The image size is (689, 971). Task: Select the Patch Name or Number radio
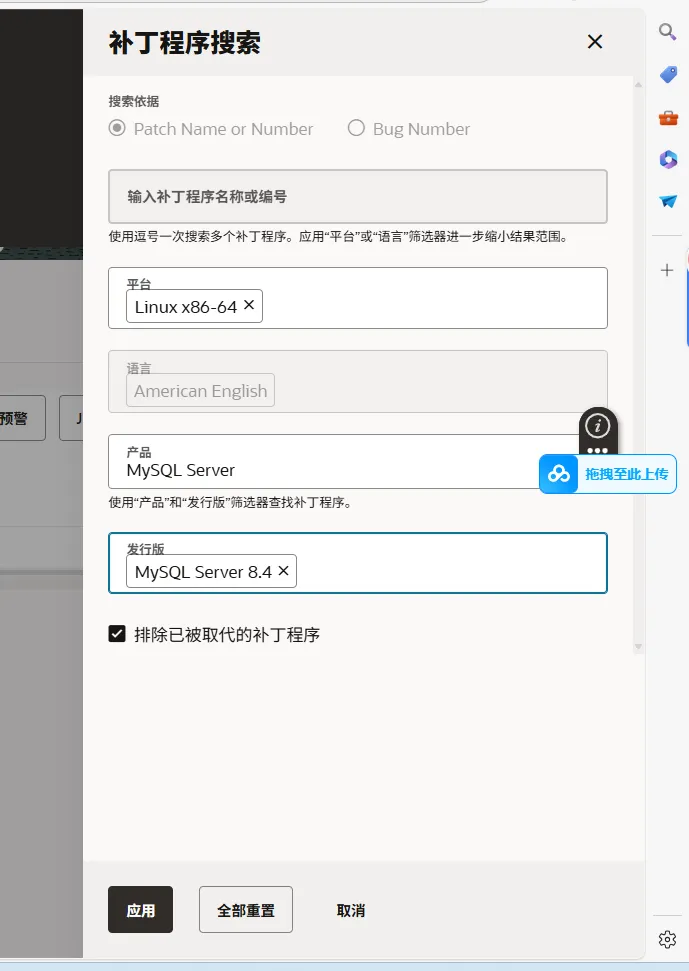tap(117, 128)
